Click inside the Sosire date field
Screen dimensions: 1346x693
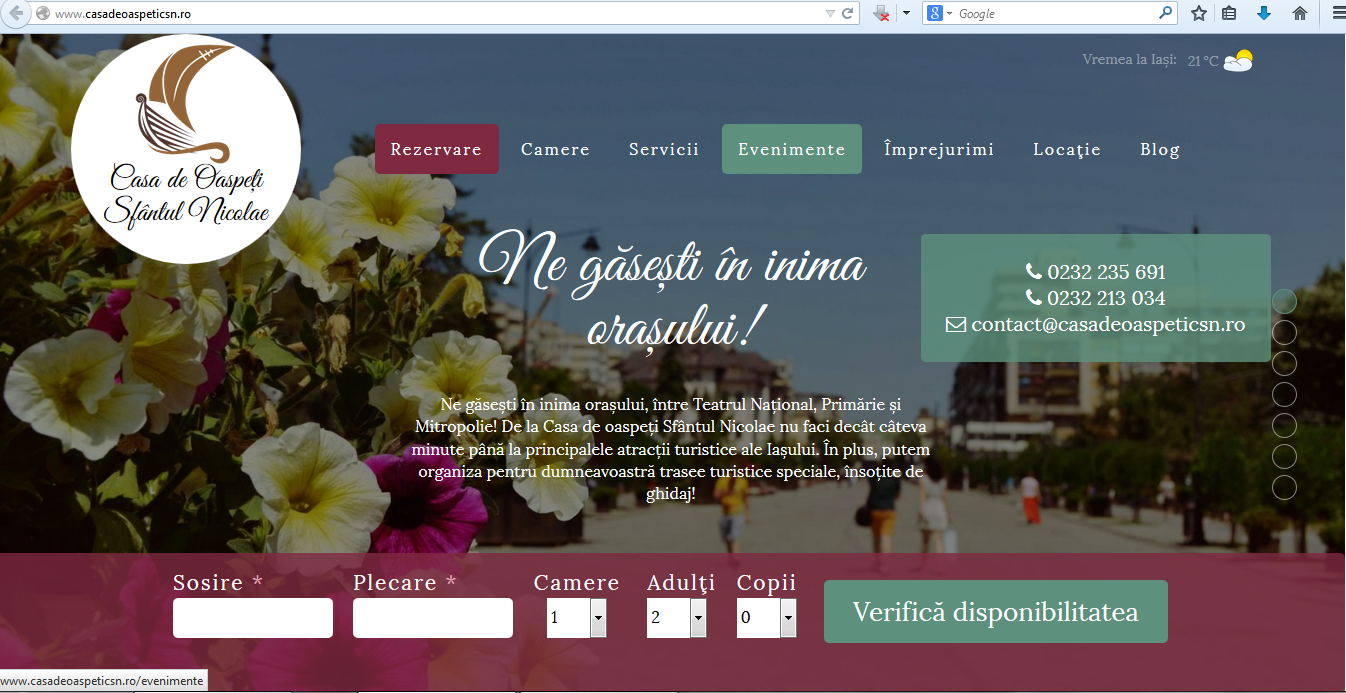click(x=252, y=617)
